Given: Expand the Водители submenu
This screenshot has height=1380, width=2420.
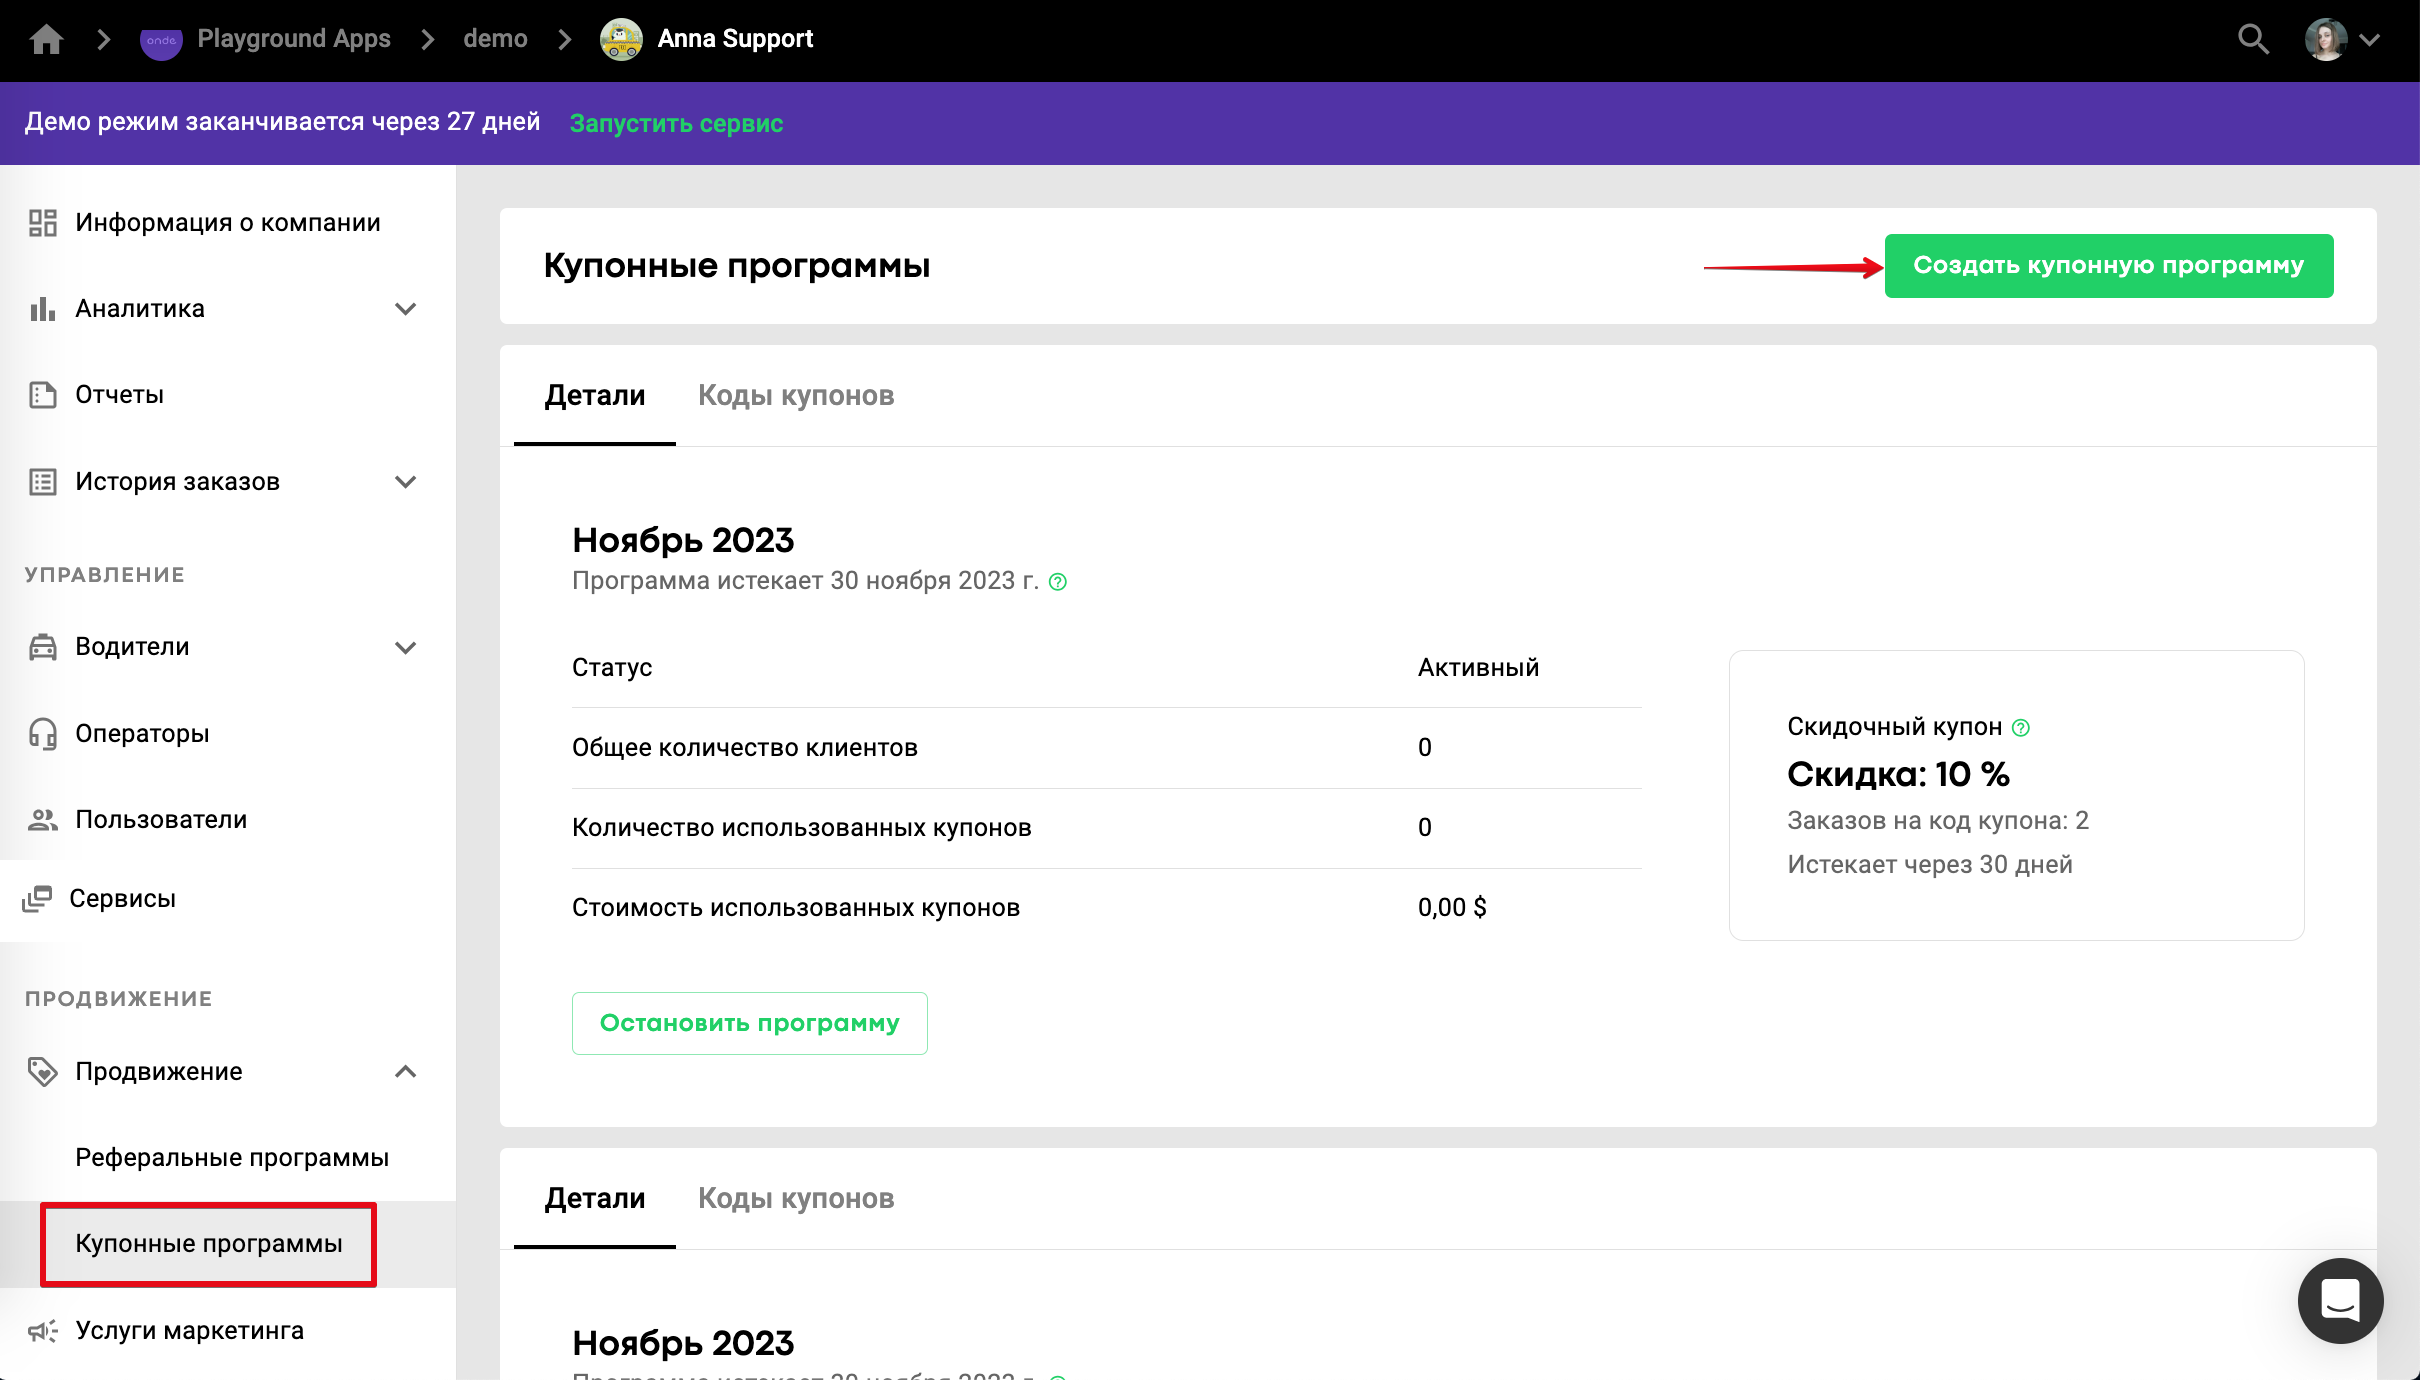Looking at the screenshot, I should [x=405, y=647].
